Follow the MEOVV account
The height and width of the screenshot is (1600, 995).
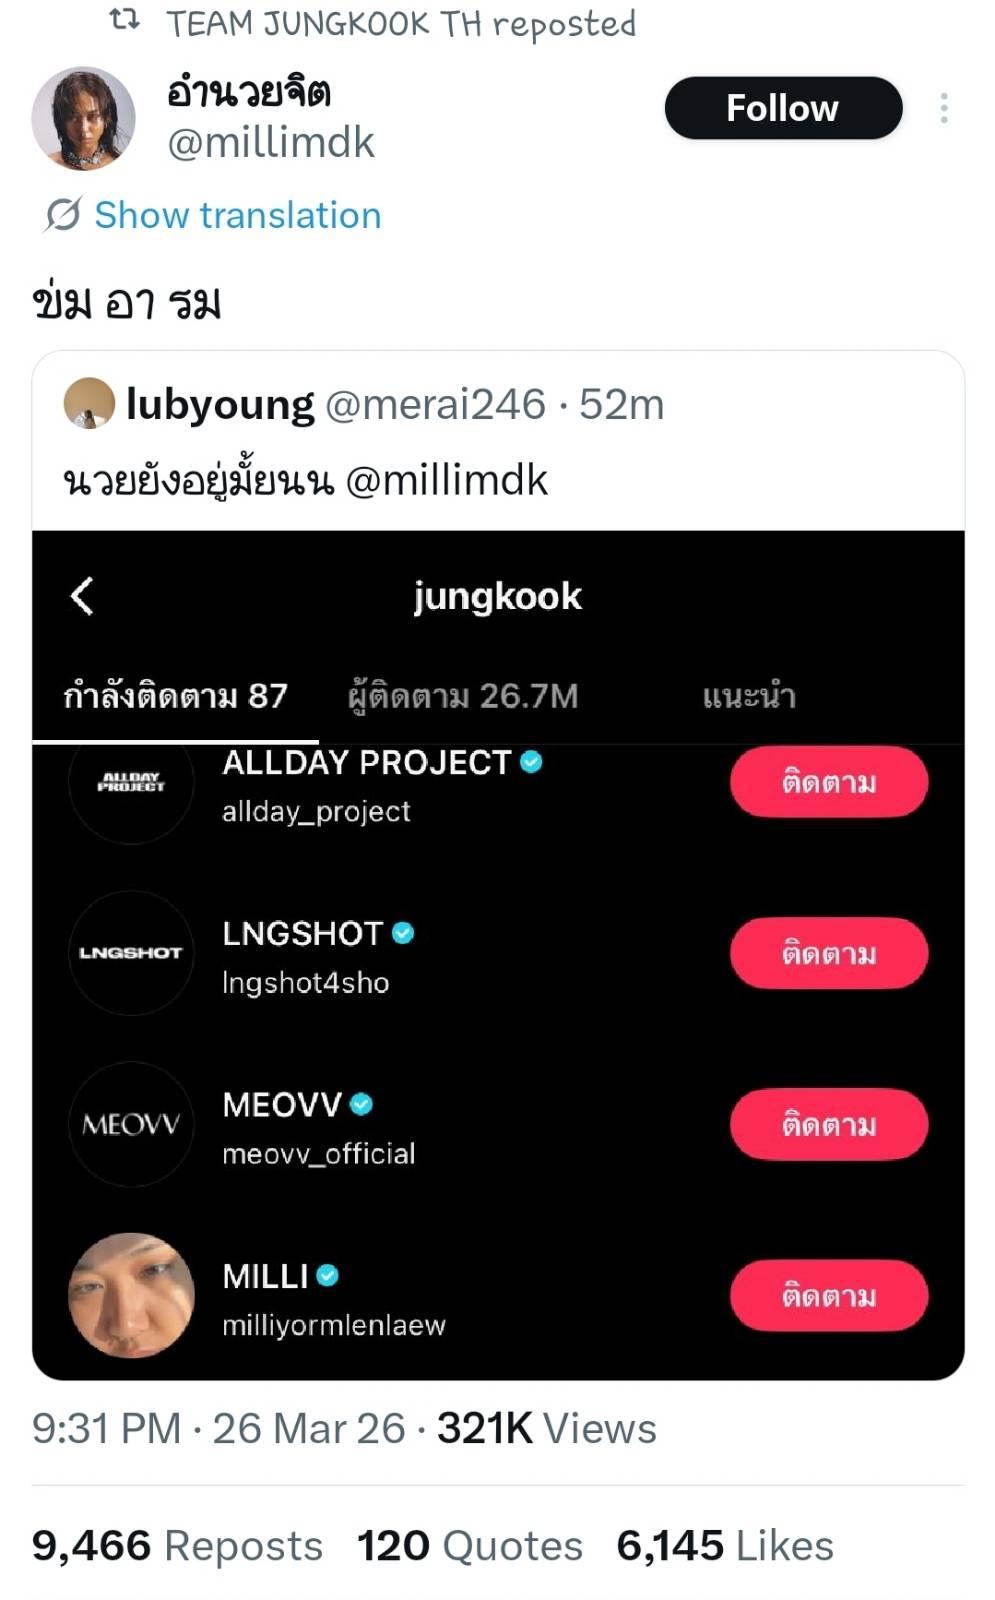[828, 1125]
